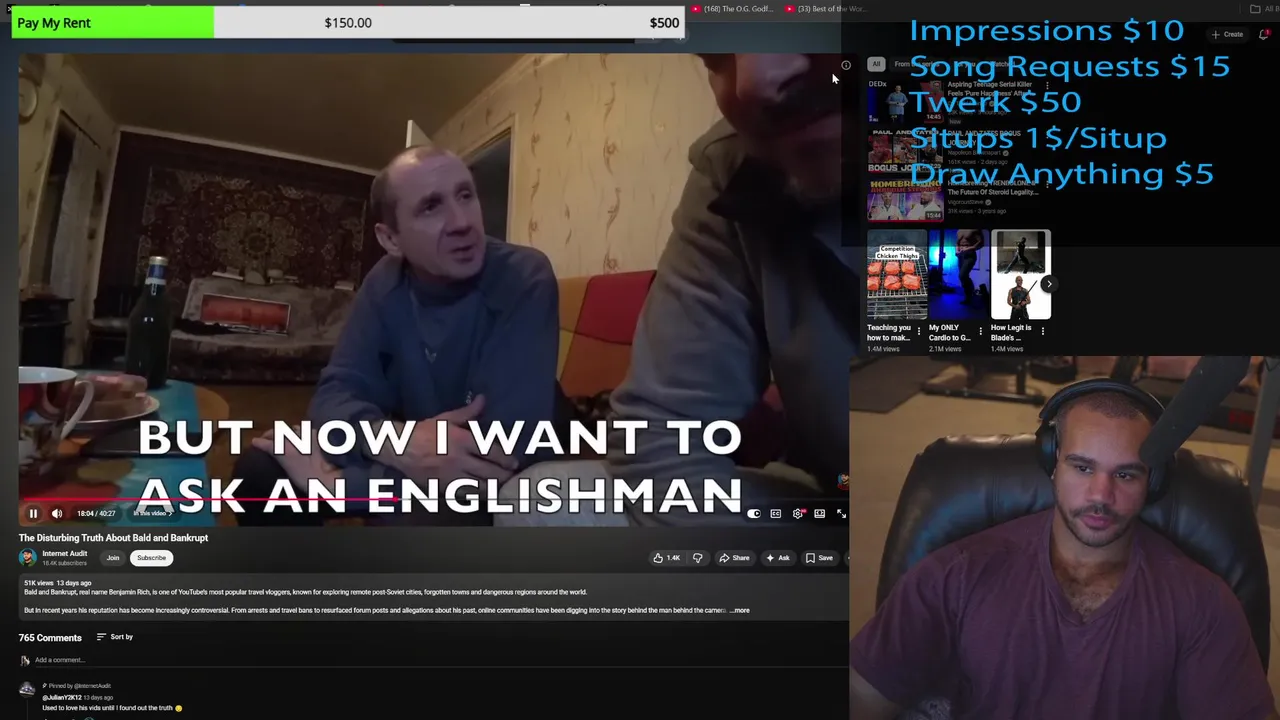1280x720 pixels.
Task: Open 'Teaching you how to mak...' Short
Action: pos(897,275)
